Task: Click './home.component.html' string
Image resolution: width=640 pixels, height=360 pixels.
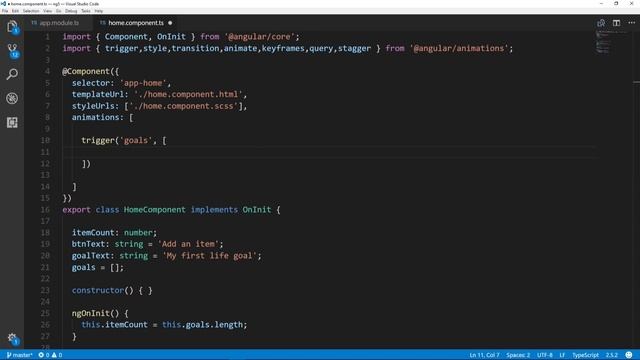Action: (188, 94)
